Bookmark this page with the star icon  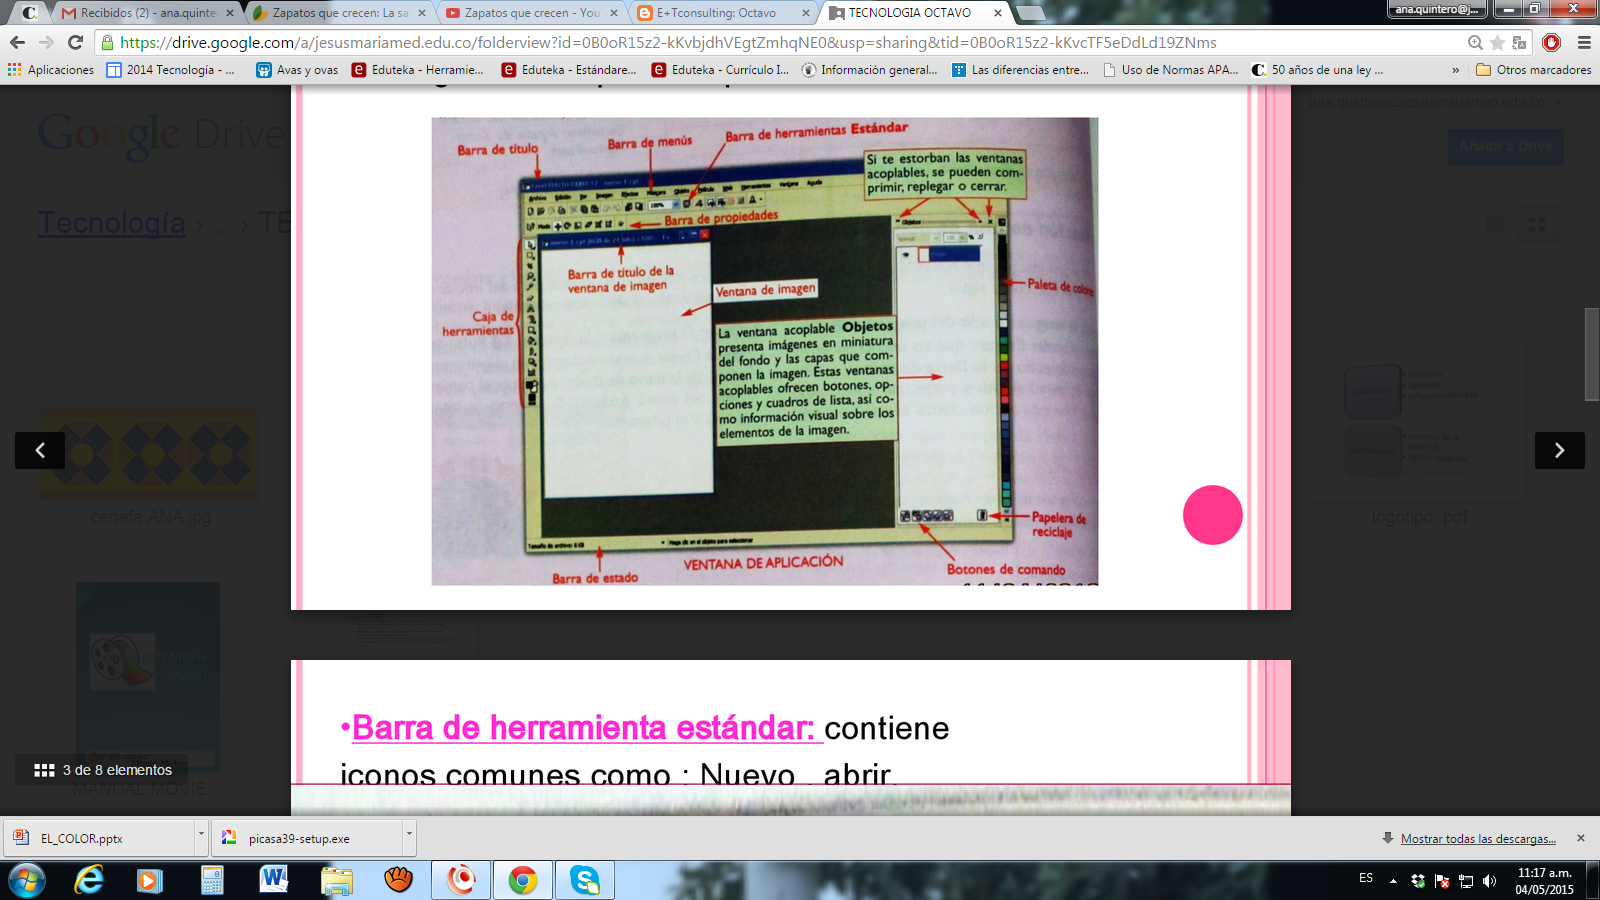tap(1497, 43)
